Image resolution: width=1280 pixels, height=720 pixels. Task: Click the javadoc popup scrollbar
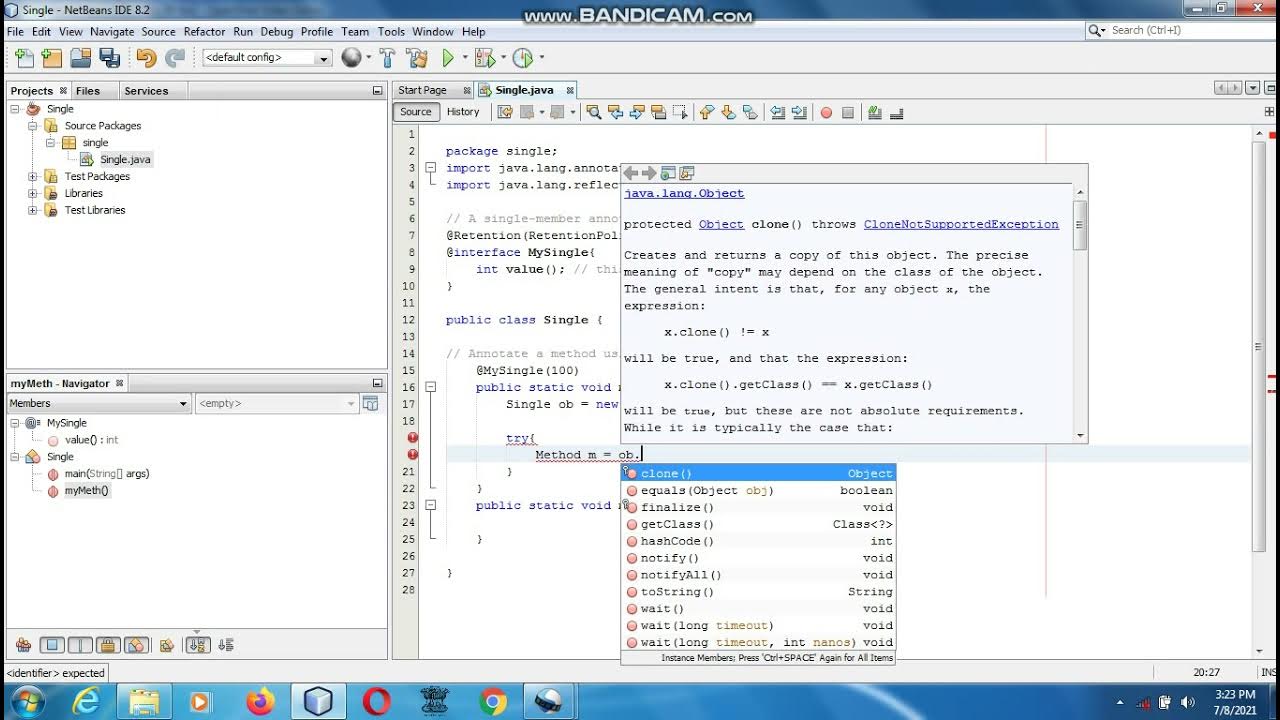click(x=1080, y=225)
